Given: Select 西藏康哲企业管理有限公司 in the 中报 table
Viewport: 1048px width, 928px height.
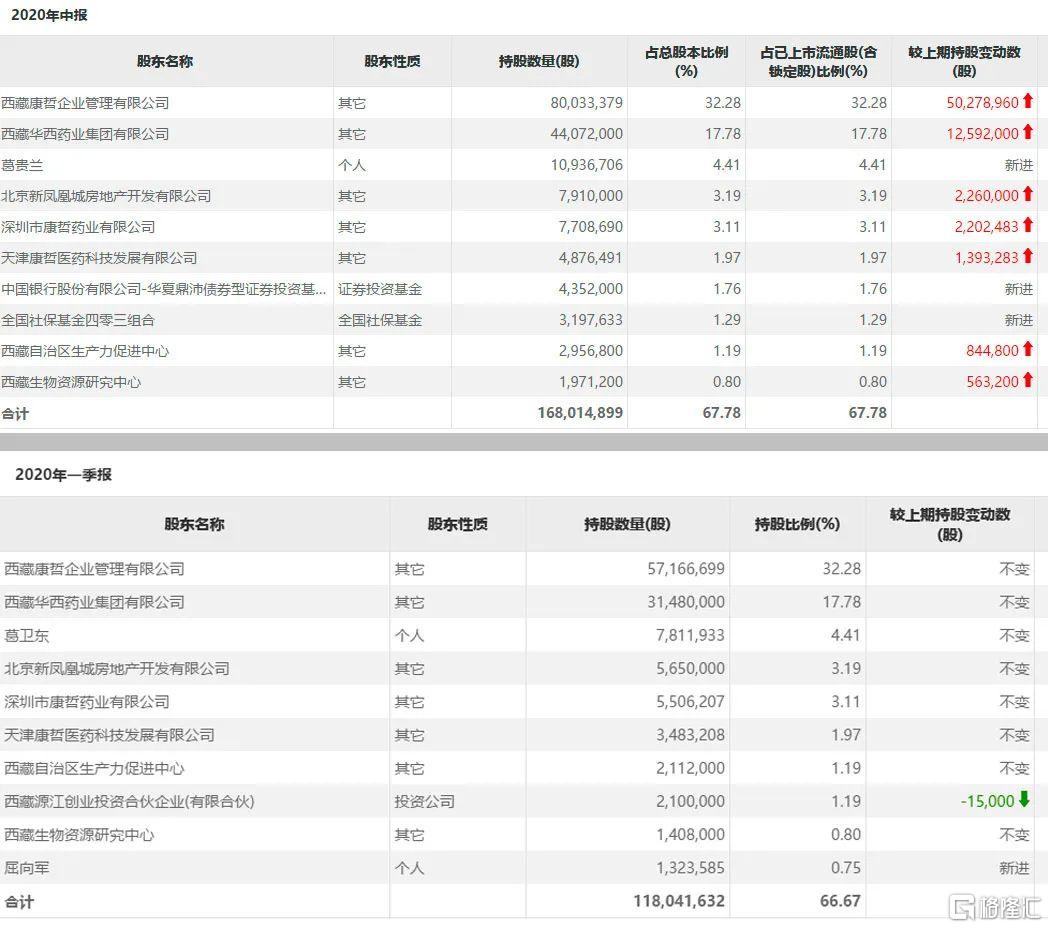Looking at the screenshot, I should coord(85,103).
